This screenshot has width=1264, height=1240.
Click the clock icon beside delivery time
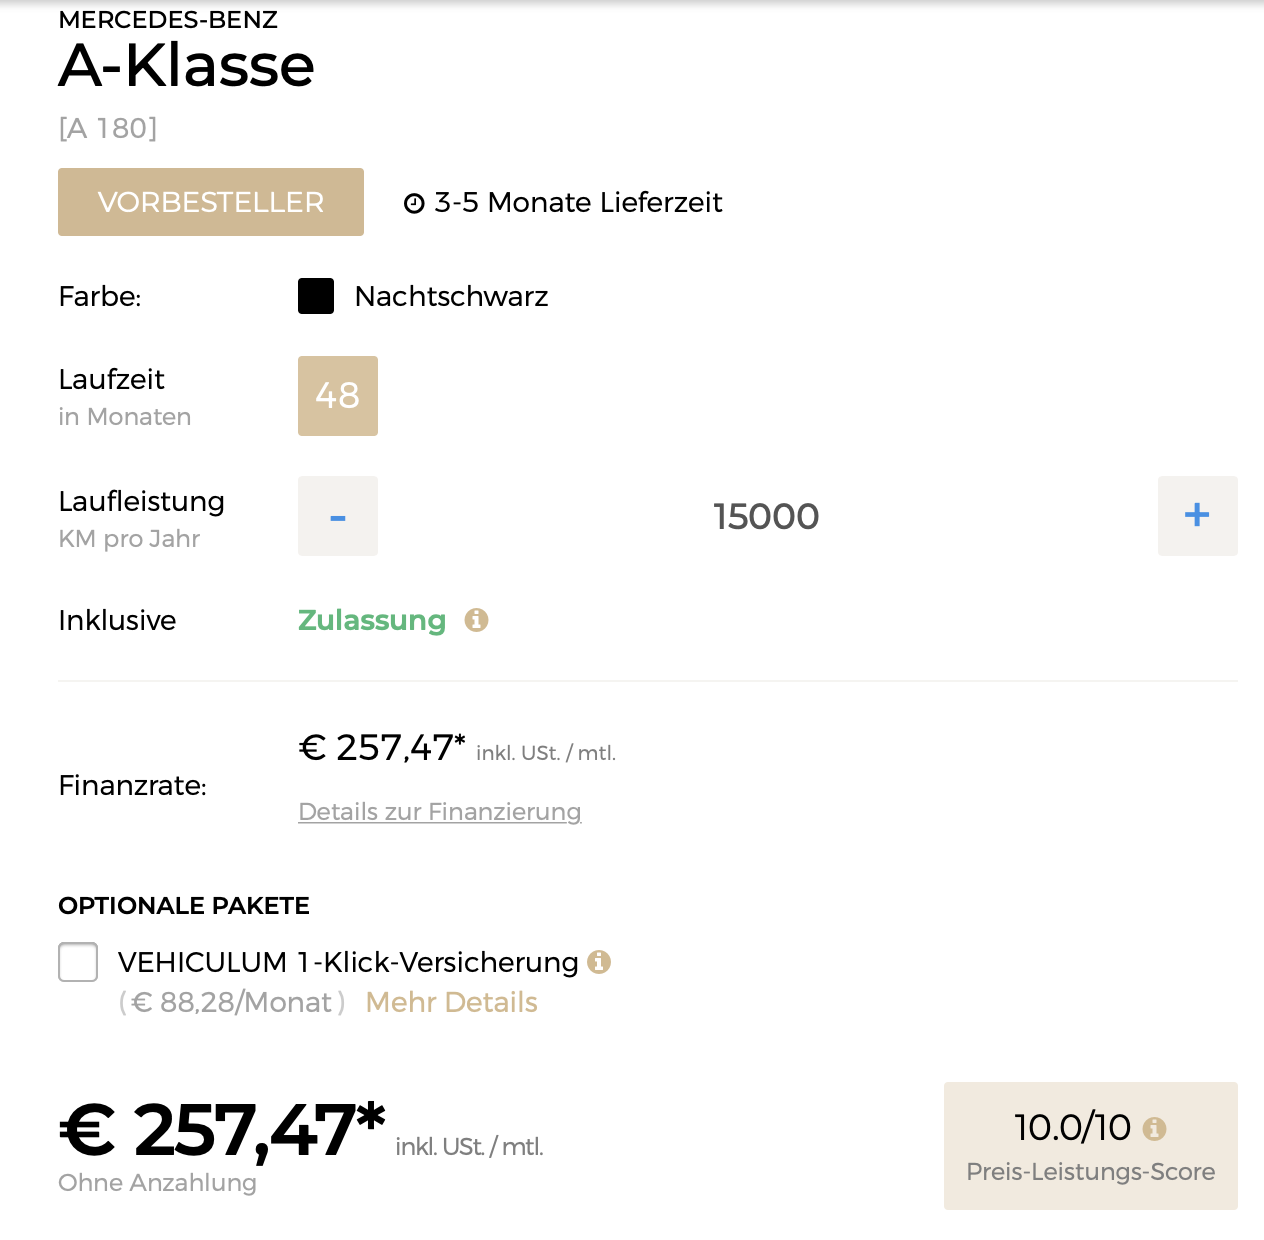tap(413, 204)
